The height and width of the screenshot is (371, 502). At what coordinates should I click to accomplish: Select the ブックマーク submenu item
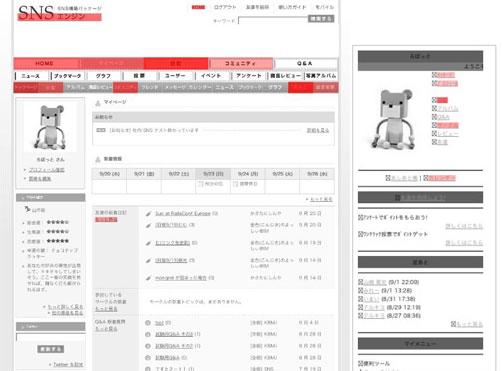68,76
